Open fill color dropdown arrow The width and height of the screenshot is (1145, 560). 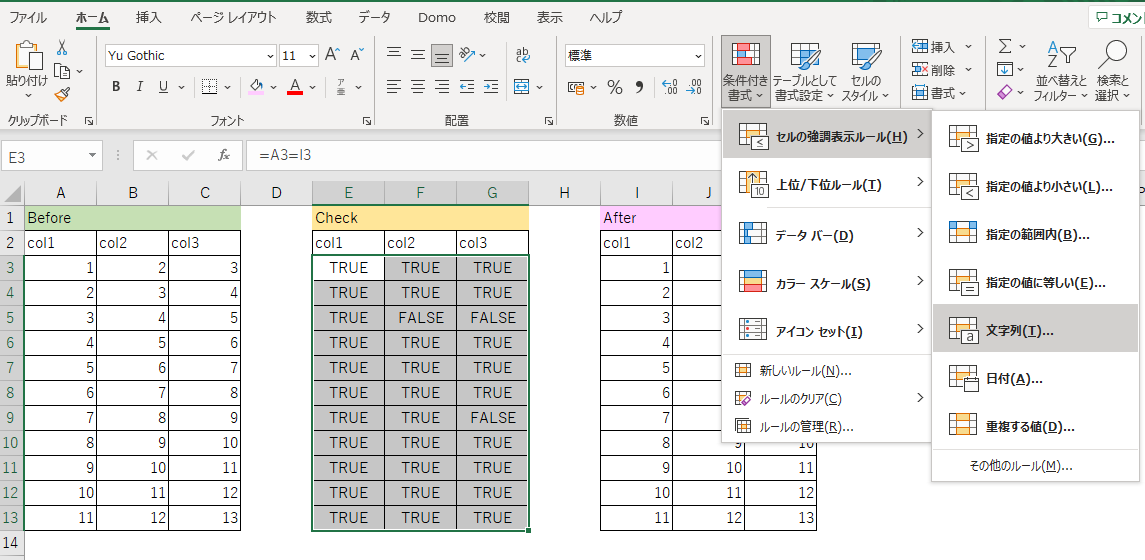point(274,87)
